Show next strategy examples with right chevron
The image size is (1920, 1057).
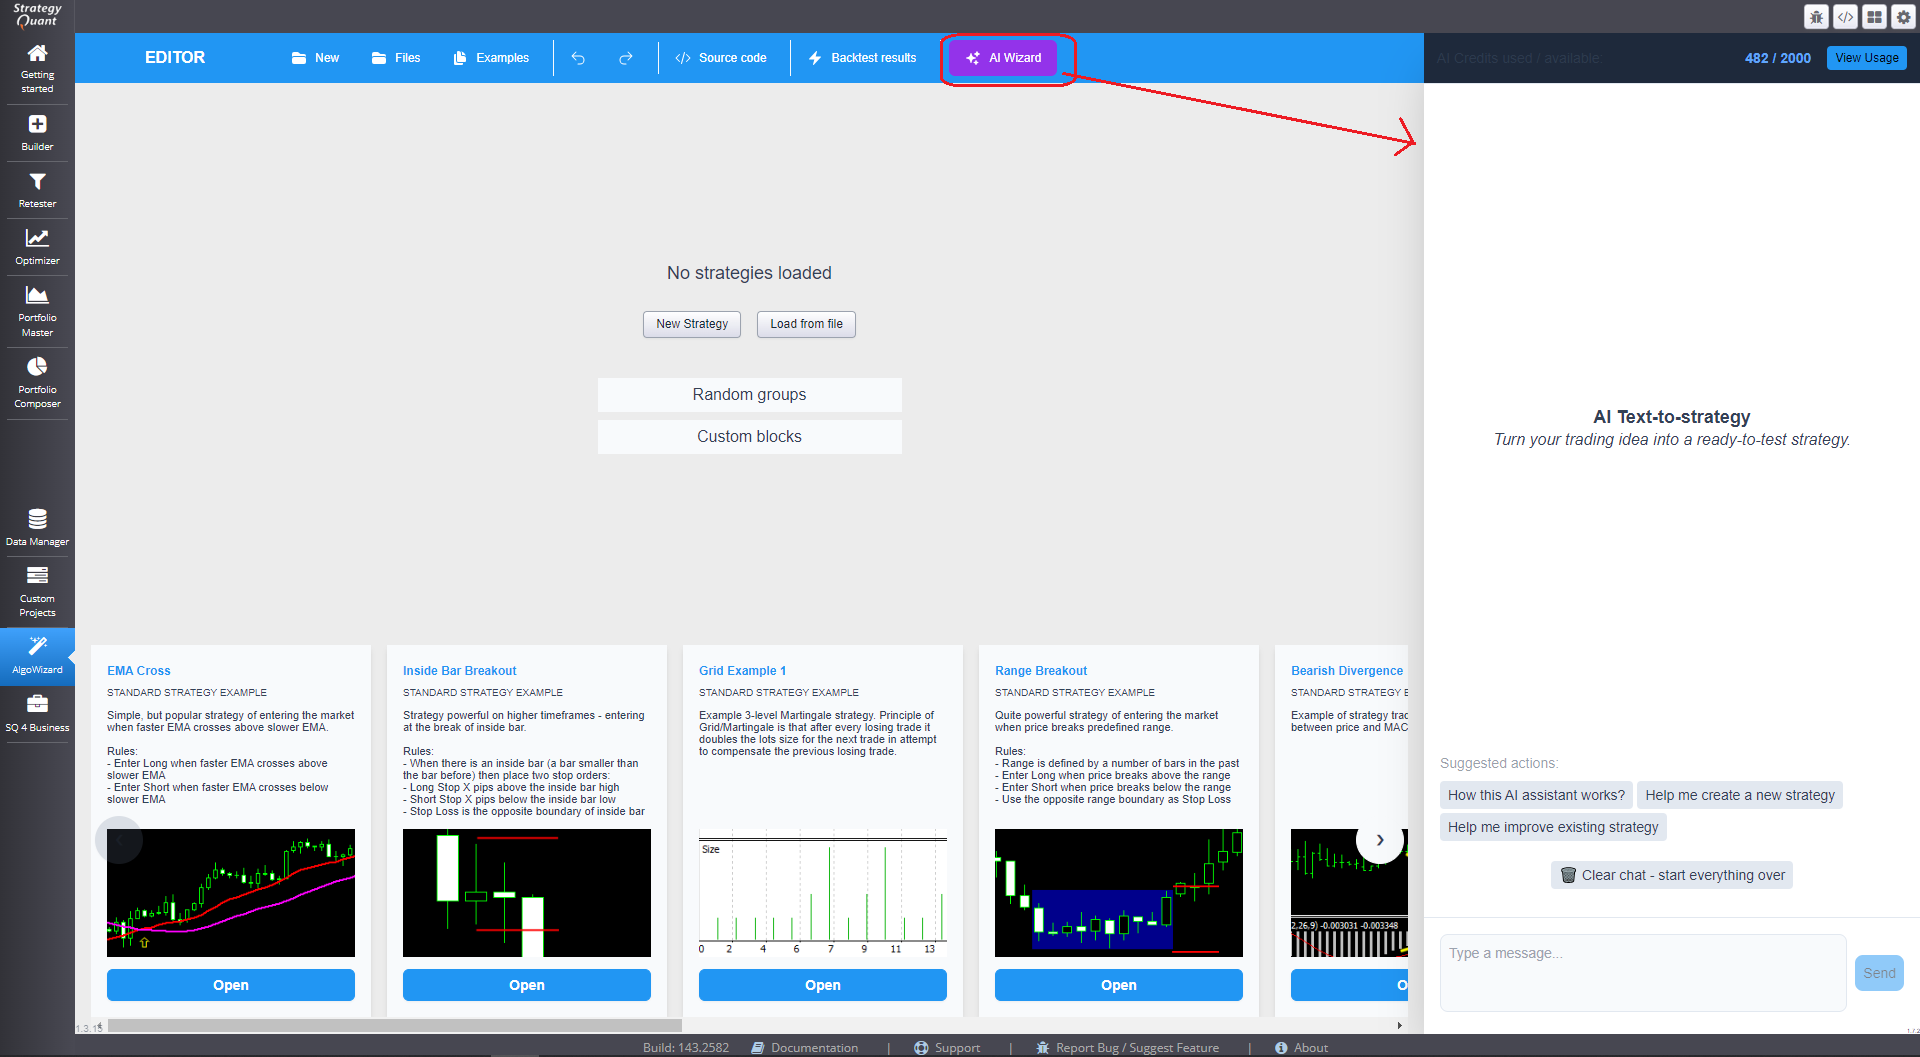[x=1379, y=840]
